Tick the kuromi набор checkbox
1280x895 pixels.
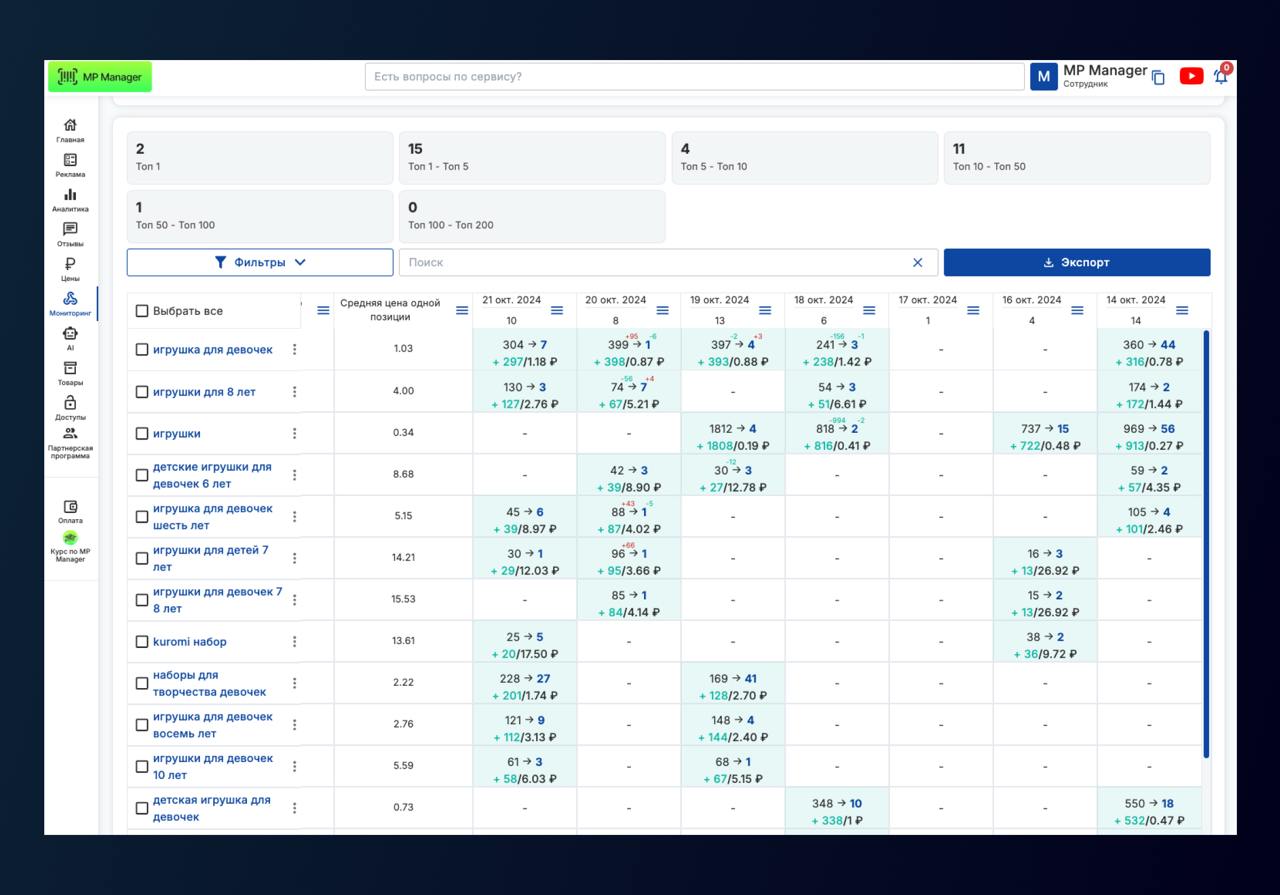point(142,642)
